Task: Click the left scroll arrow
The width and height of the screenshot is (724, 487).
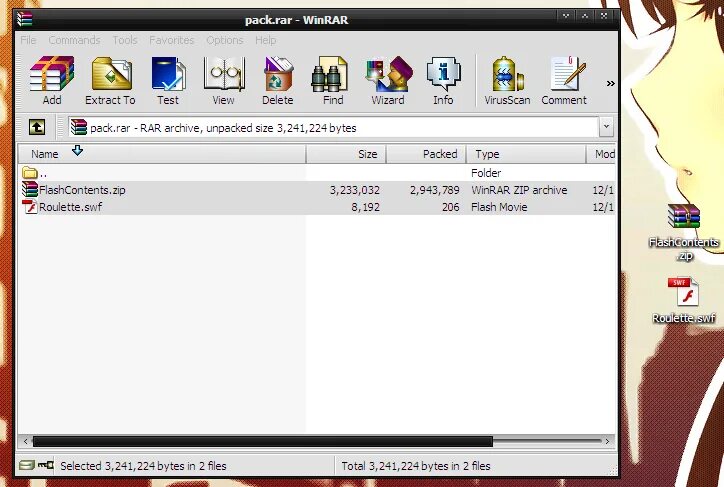Action: [25, 441]
